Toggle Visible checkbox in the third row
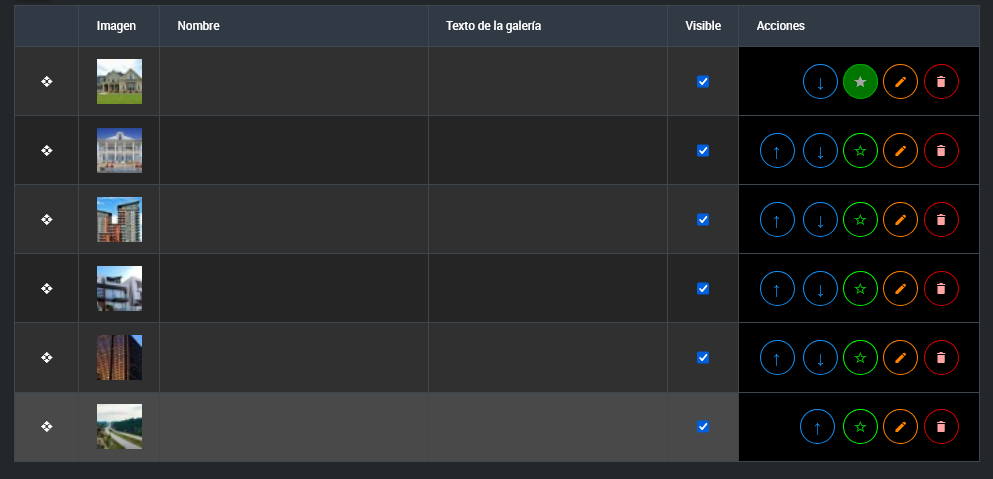The height and width of the screenshot is (479, 993). (x=703, y=220)
